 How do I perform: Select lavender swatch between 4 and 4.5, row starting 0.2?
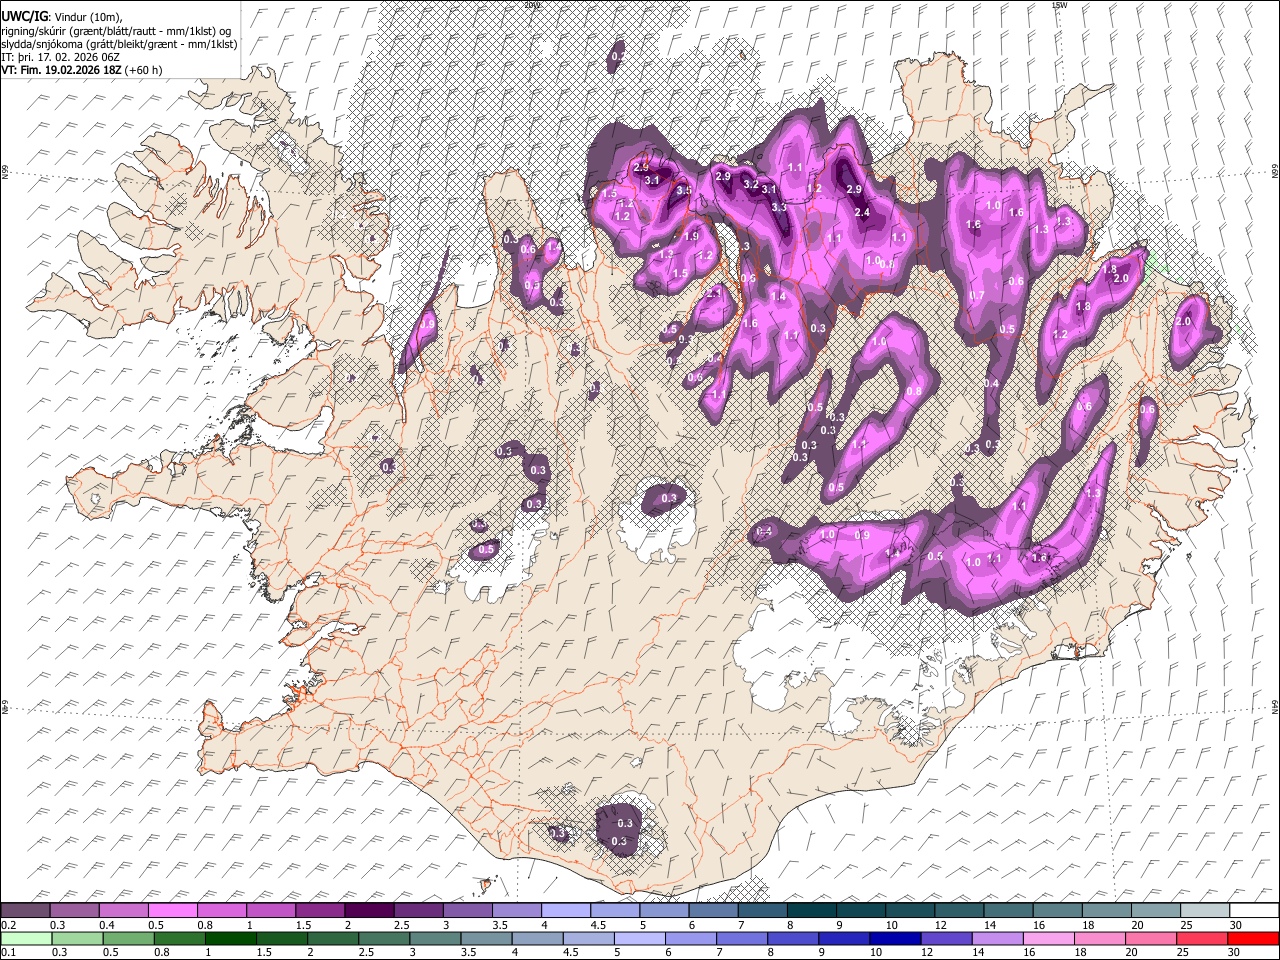[x=565, y=911]
